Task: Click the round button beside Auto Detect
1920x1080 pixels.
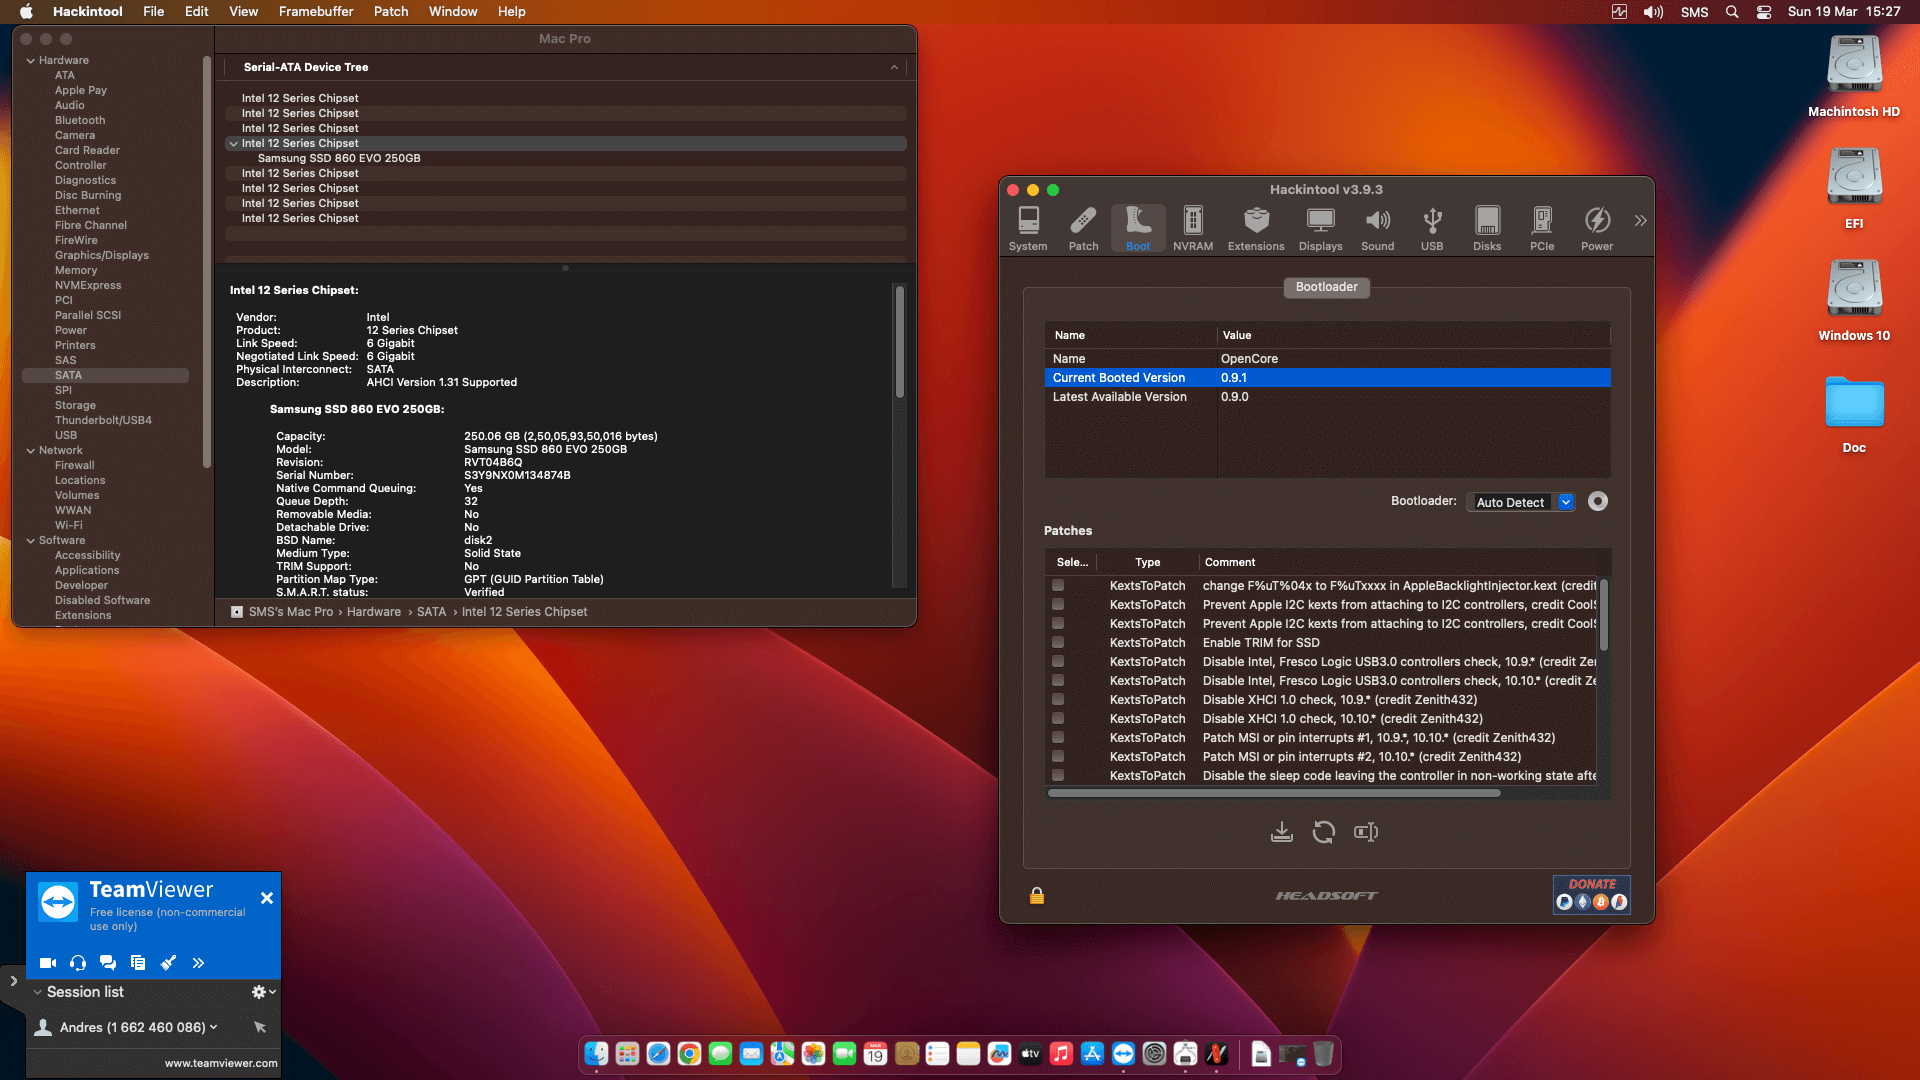Action: [1598, 502]
